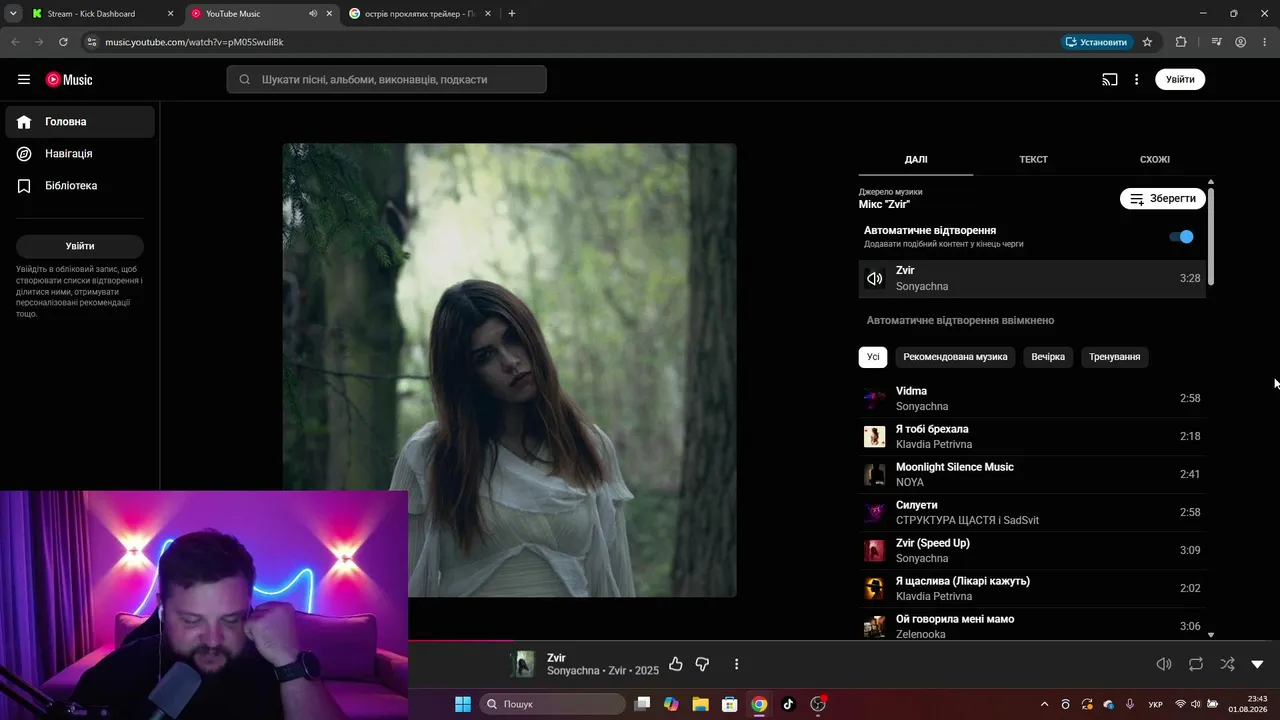
Task: Click the large Zvir album artwork
Action: pos(509,370)
